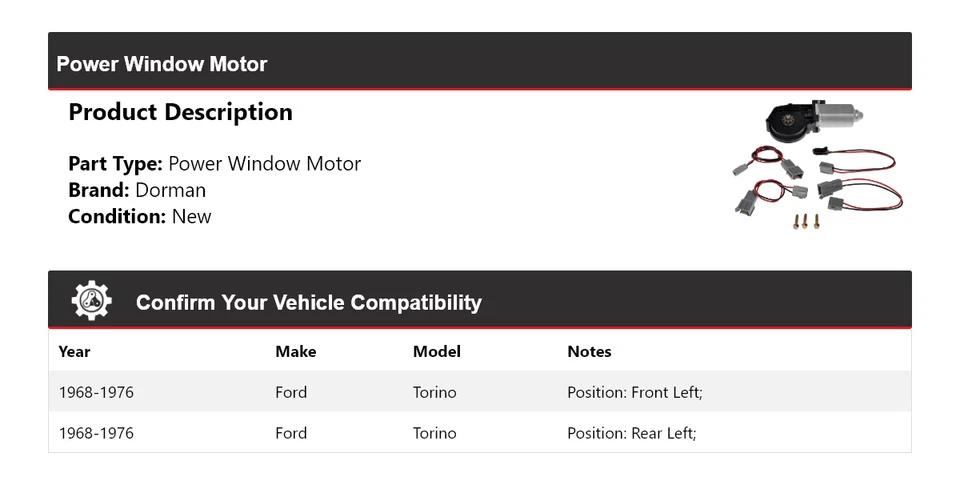Screen dimensions: 960x485
Task: Select the Model column header
Action: (x=436, y=351)
